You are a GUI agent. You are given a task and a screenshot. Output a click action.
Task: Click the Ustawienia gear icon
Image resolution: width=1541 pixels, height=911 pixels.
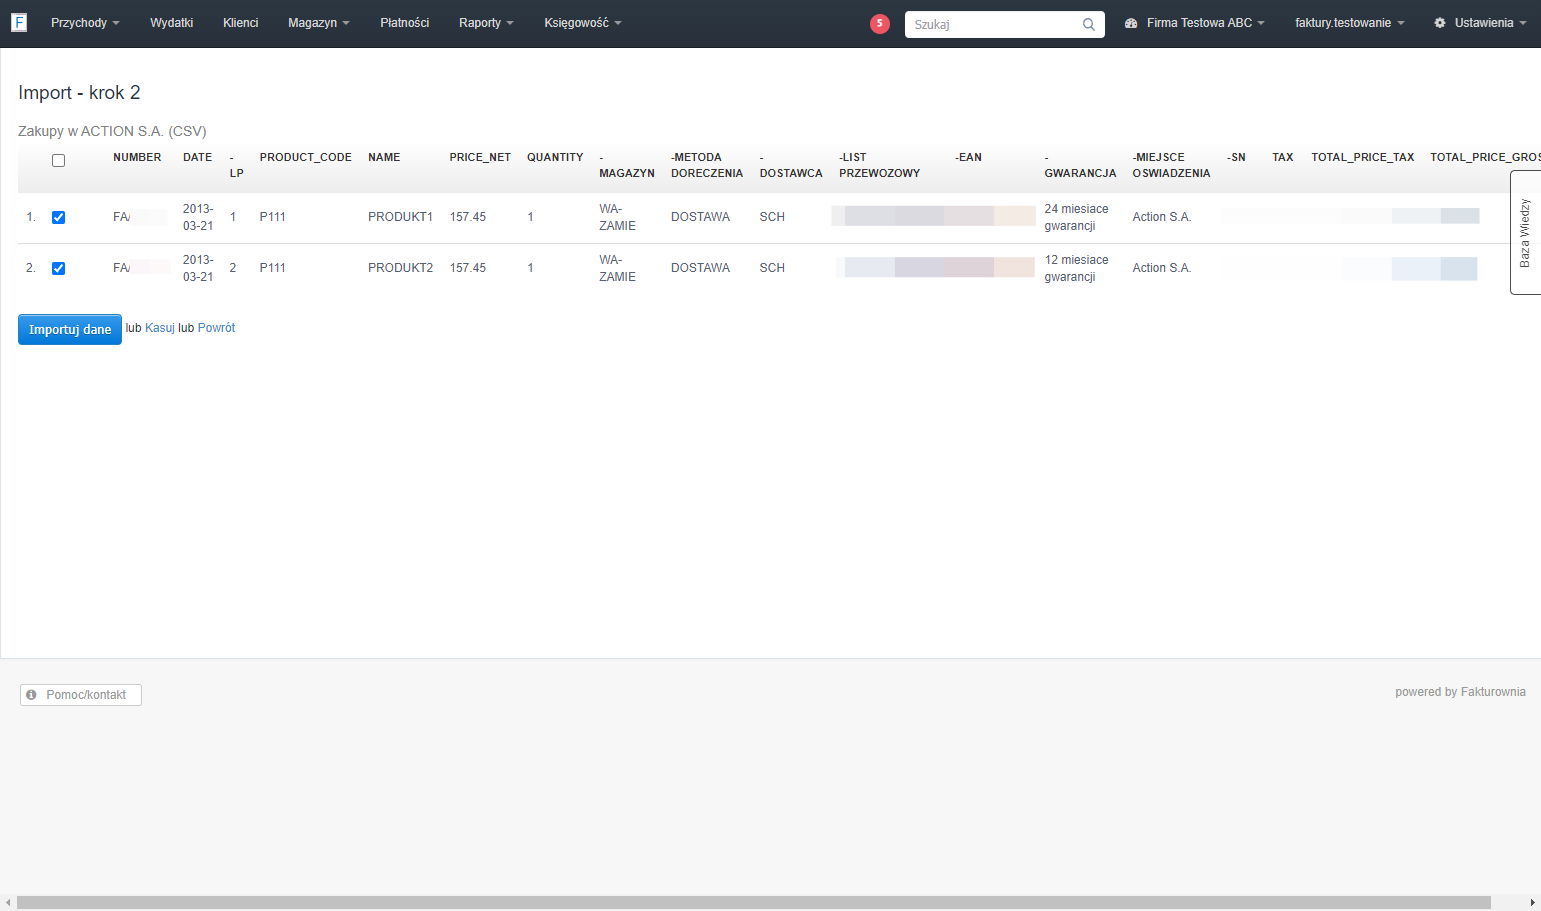pyautogui.click(x=1440, y=23)
